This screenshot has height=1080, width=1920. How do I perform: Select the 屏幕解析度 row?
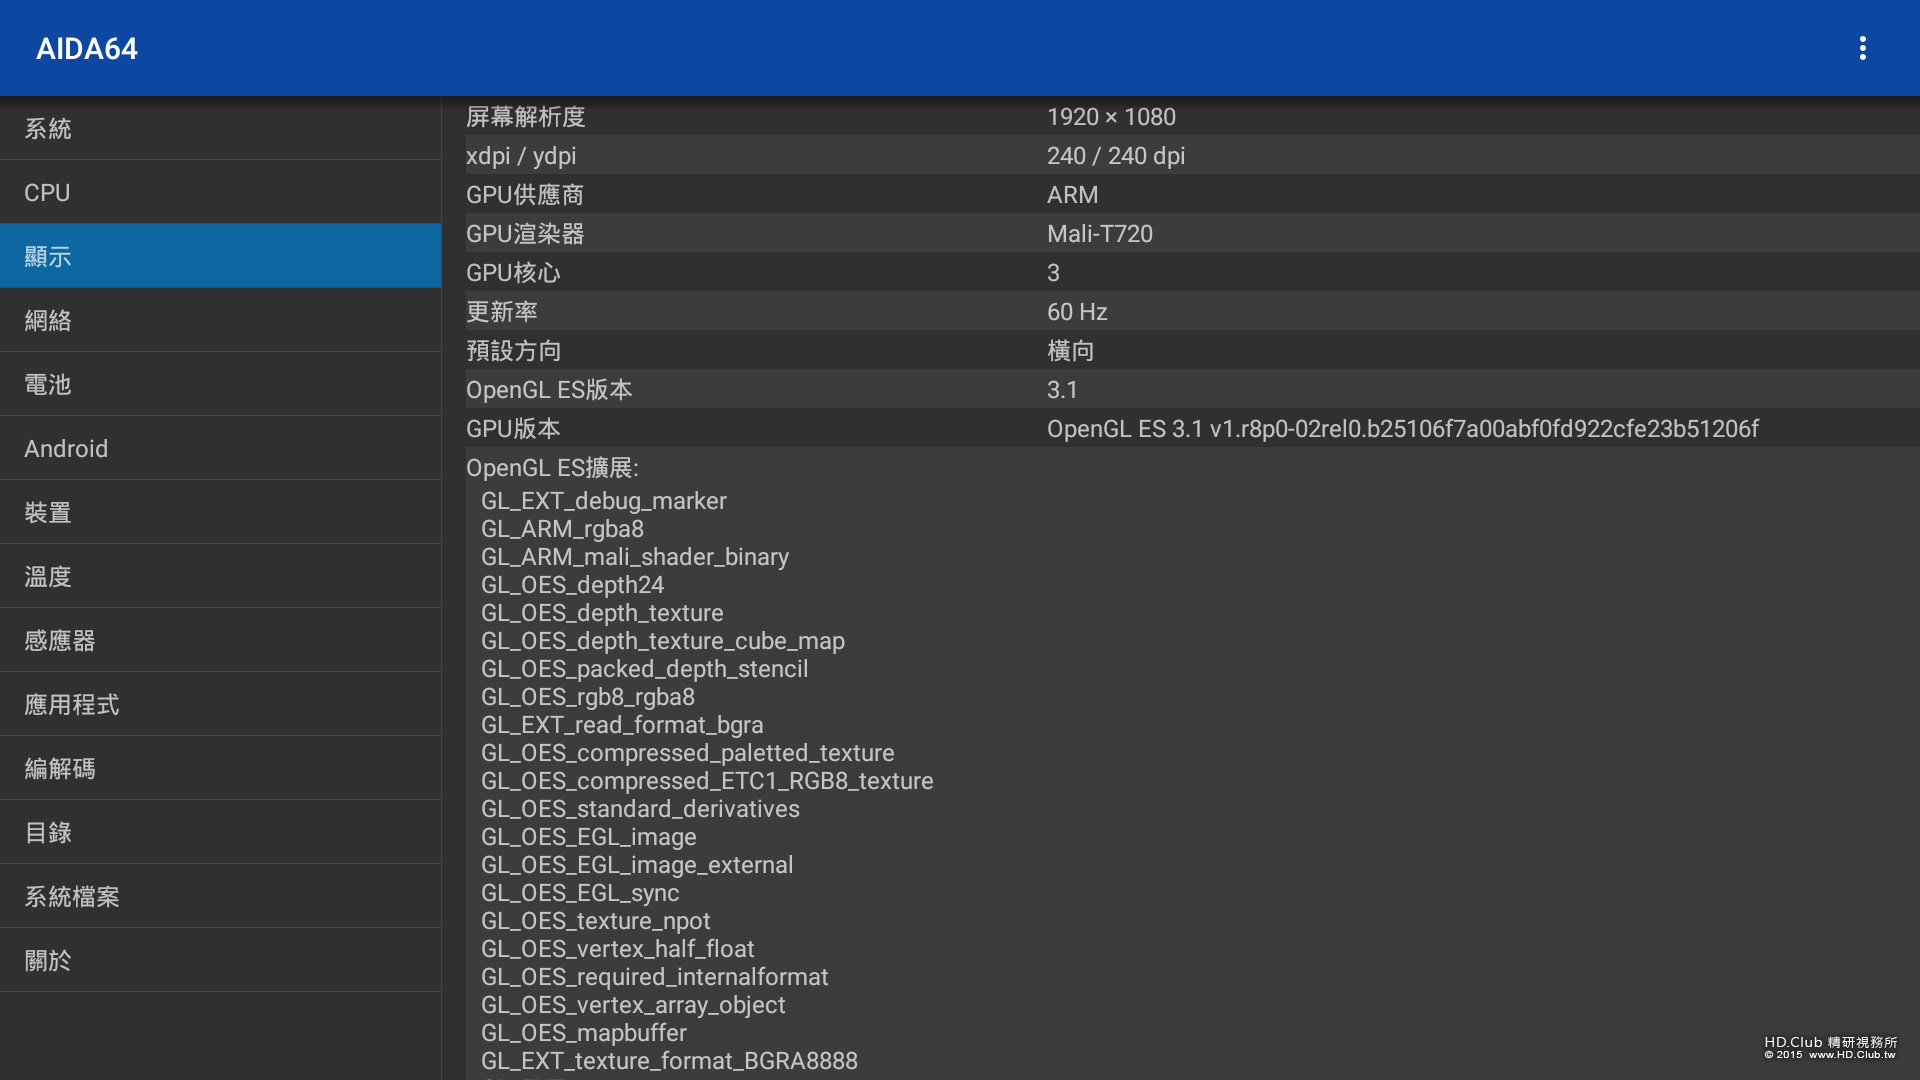tap(1192, 116)
